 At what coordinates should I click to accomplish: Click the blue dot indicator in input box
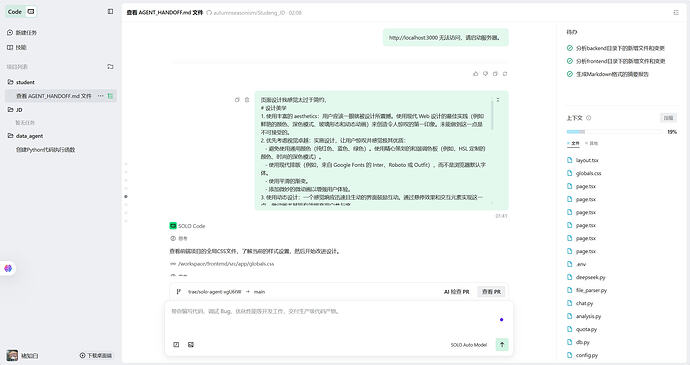pyautogui.click(x=502, y=320)
